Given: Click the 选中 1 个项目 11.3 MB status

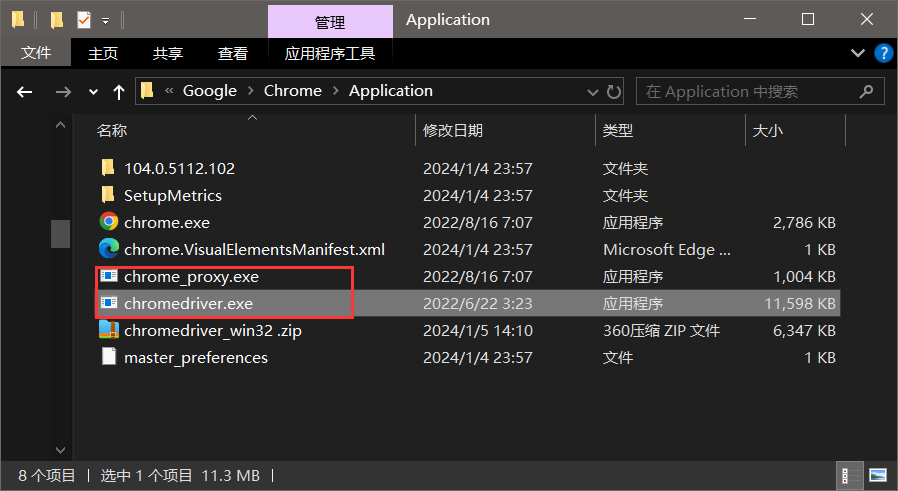Looking at the screenshot, I should 180,476.
